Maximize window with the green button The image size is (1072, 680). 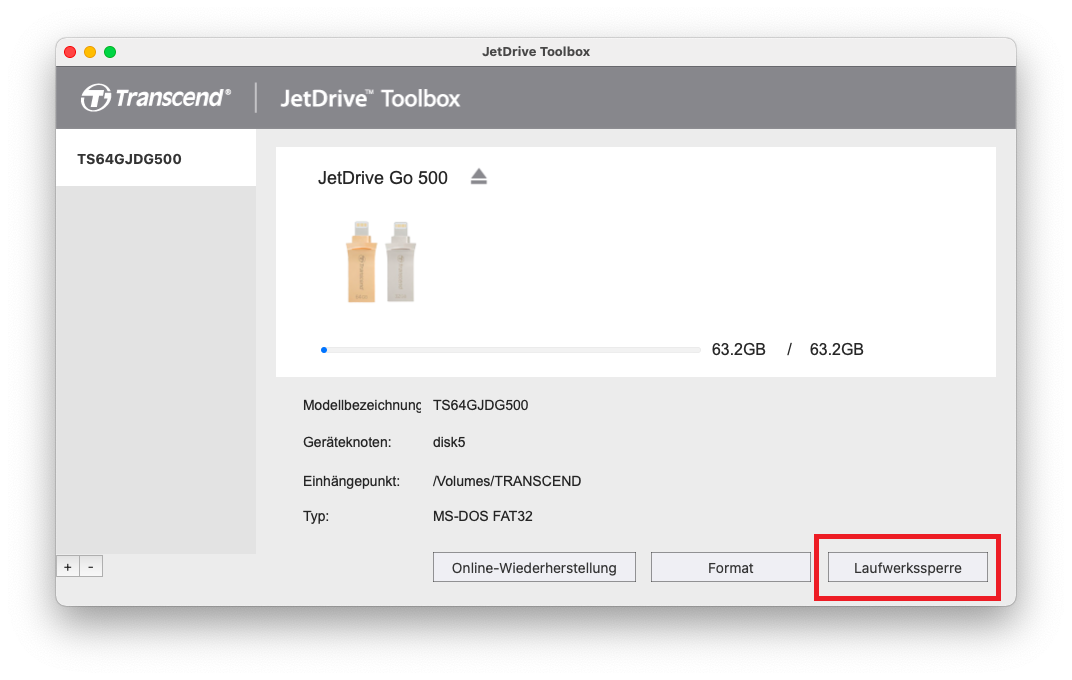pos(110,52)
